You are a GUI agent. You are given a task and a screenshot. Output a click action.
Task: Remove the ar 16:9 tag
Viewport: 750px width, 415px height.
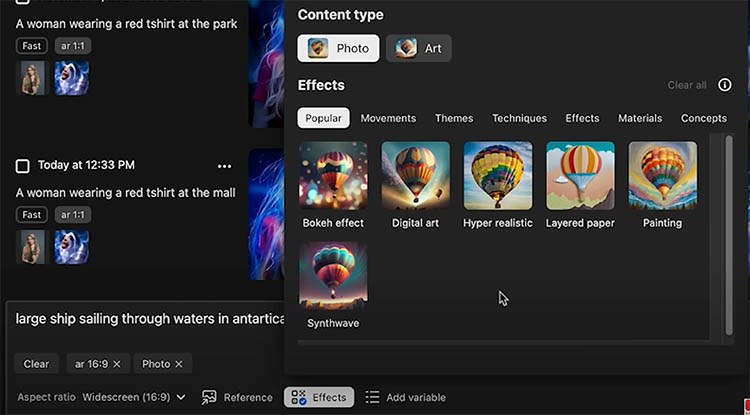click(117, 364)
